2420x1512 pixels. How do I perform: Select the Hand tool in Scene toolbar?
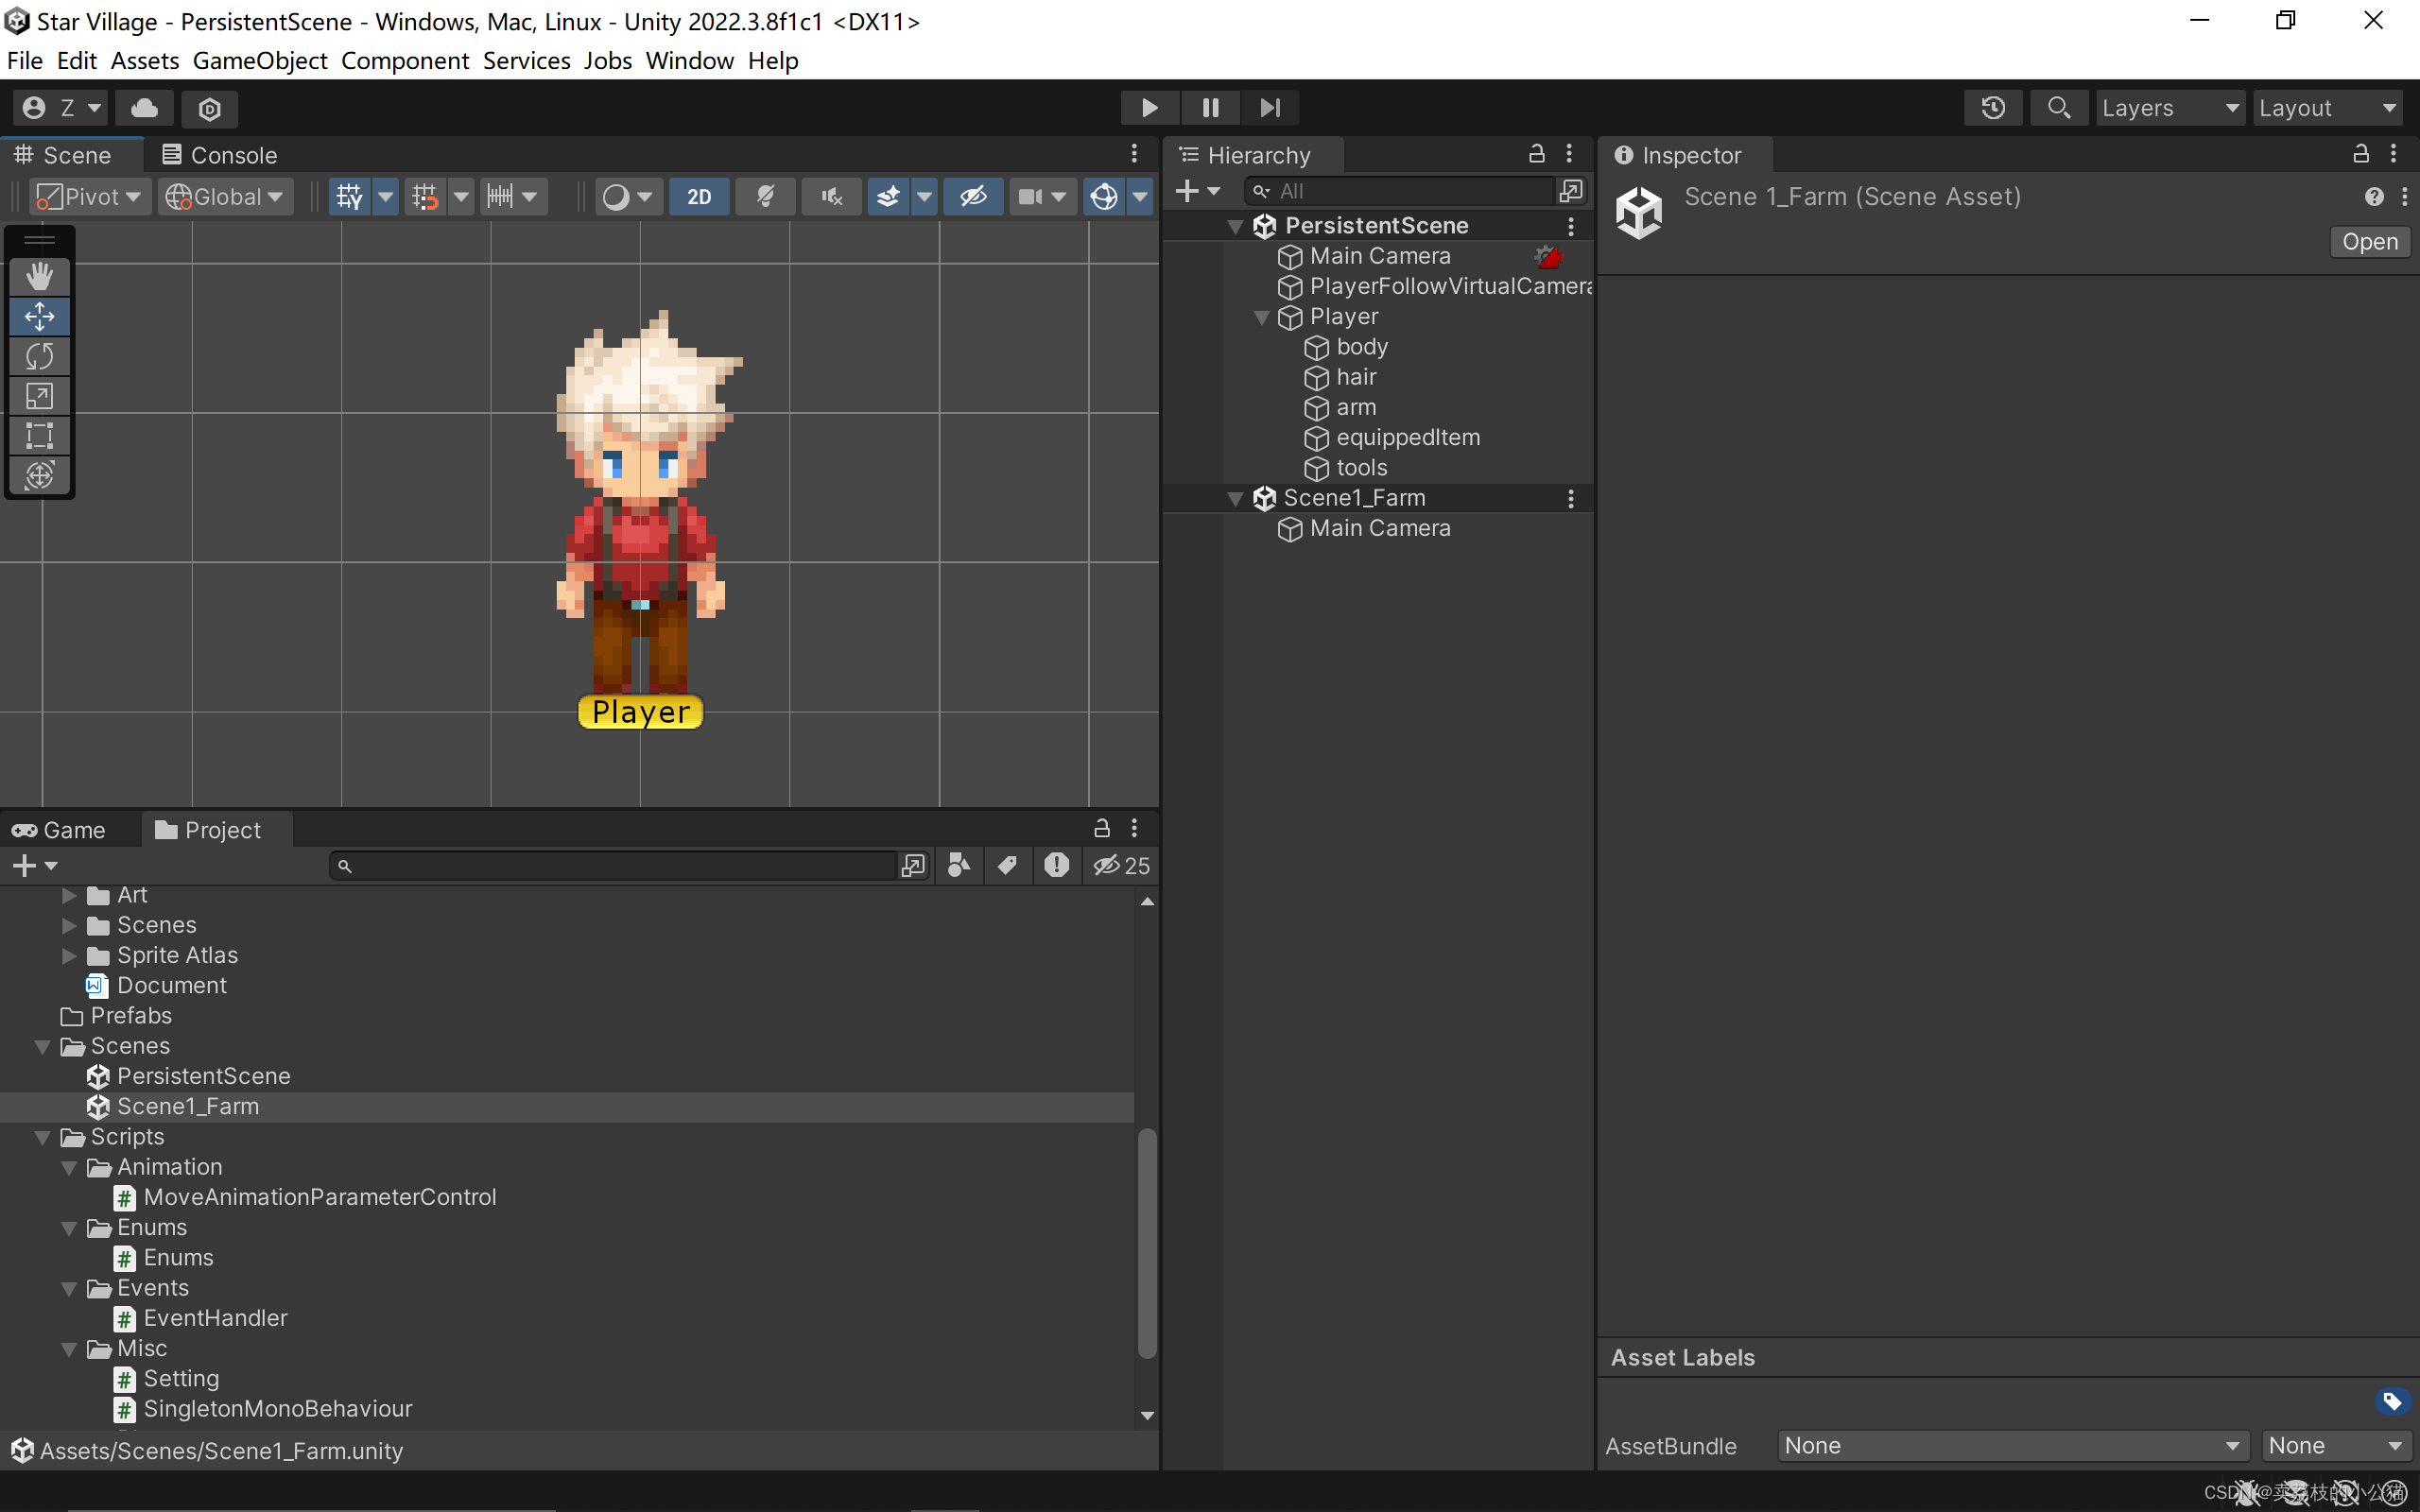point(40,276)
